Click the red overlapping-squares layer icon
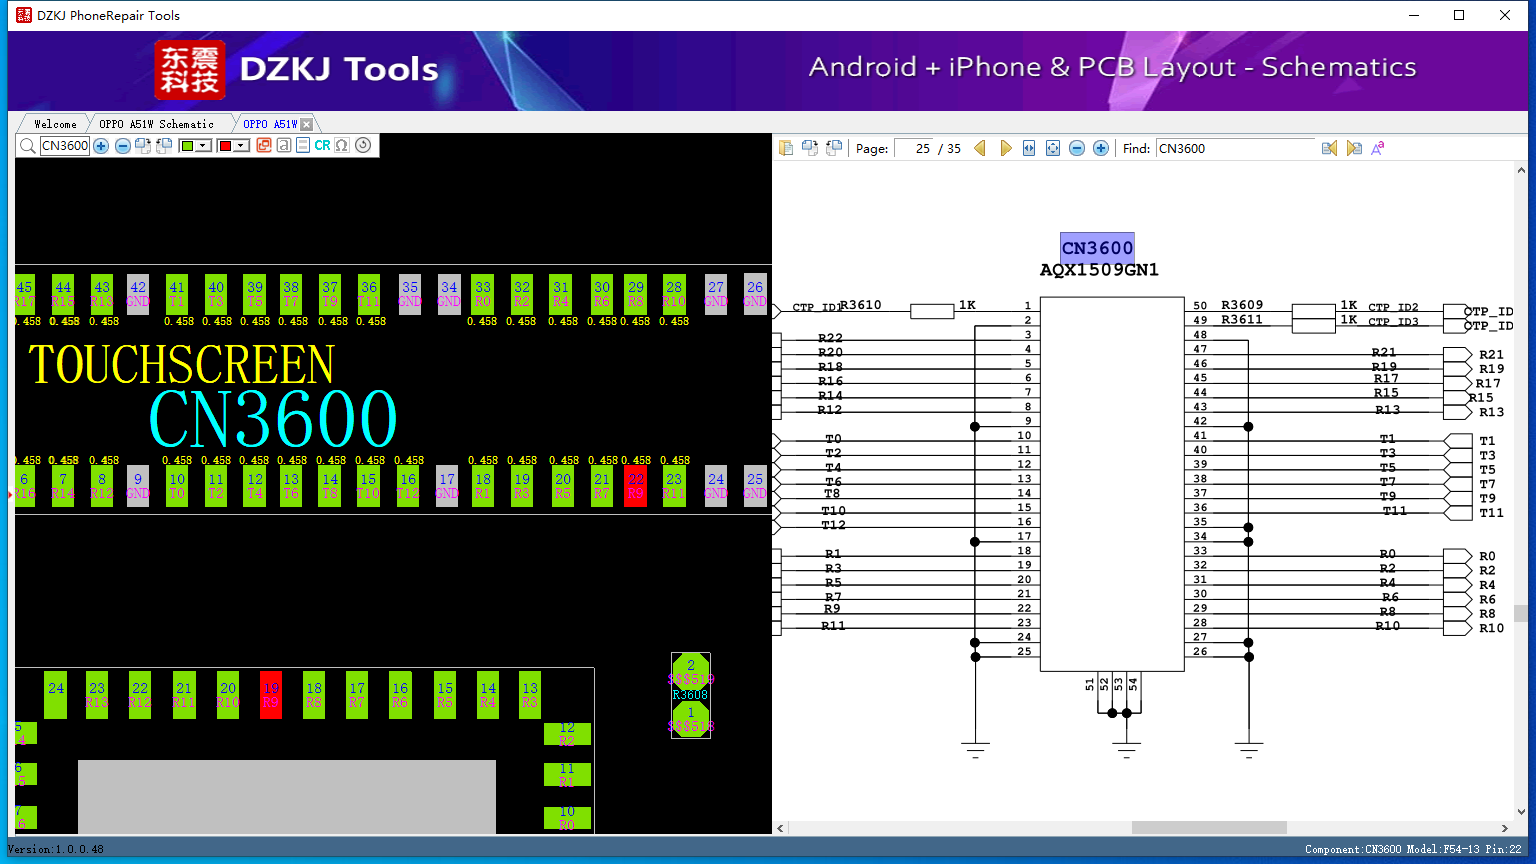The image size is (1536, 864). pos(264,146)
